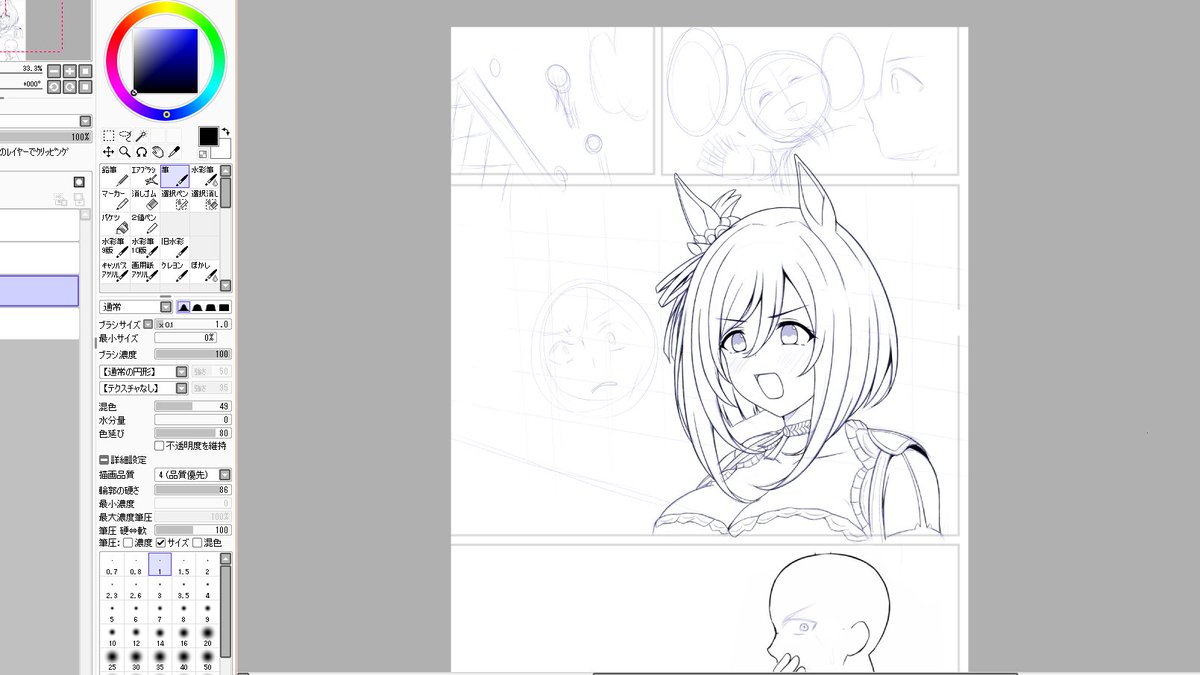The width and height of the screenshot is (1200, 675).
Task: Pick the 旧水彩 old watercolor brush
Action: point(174,249)
